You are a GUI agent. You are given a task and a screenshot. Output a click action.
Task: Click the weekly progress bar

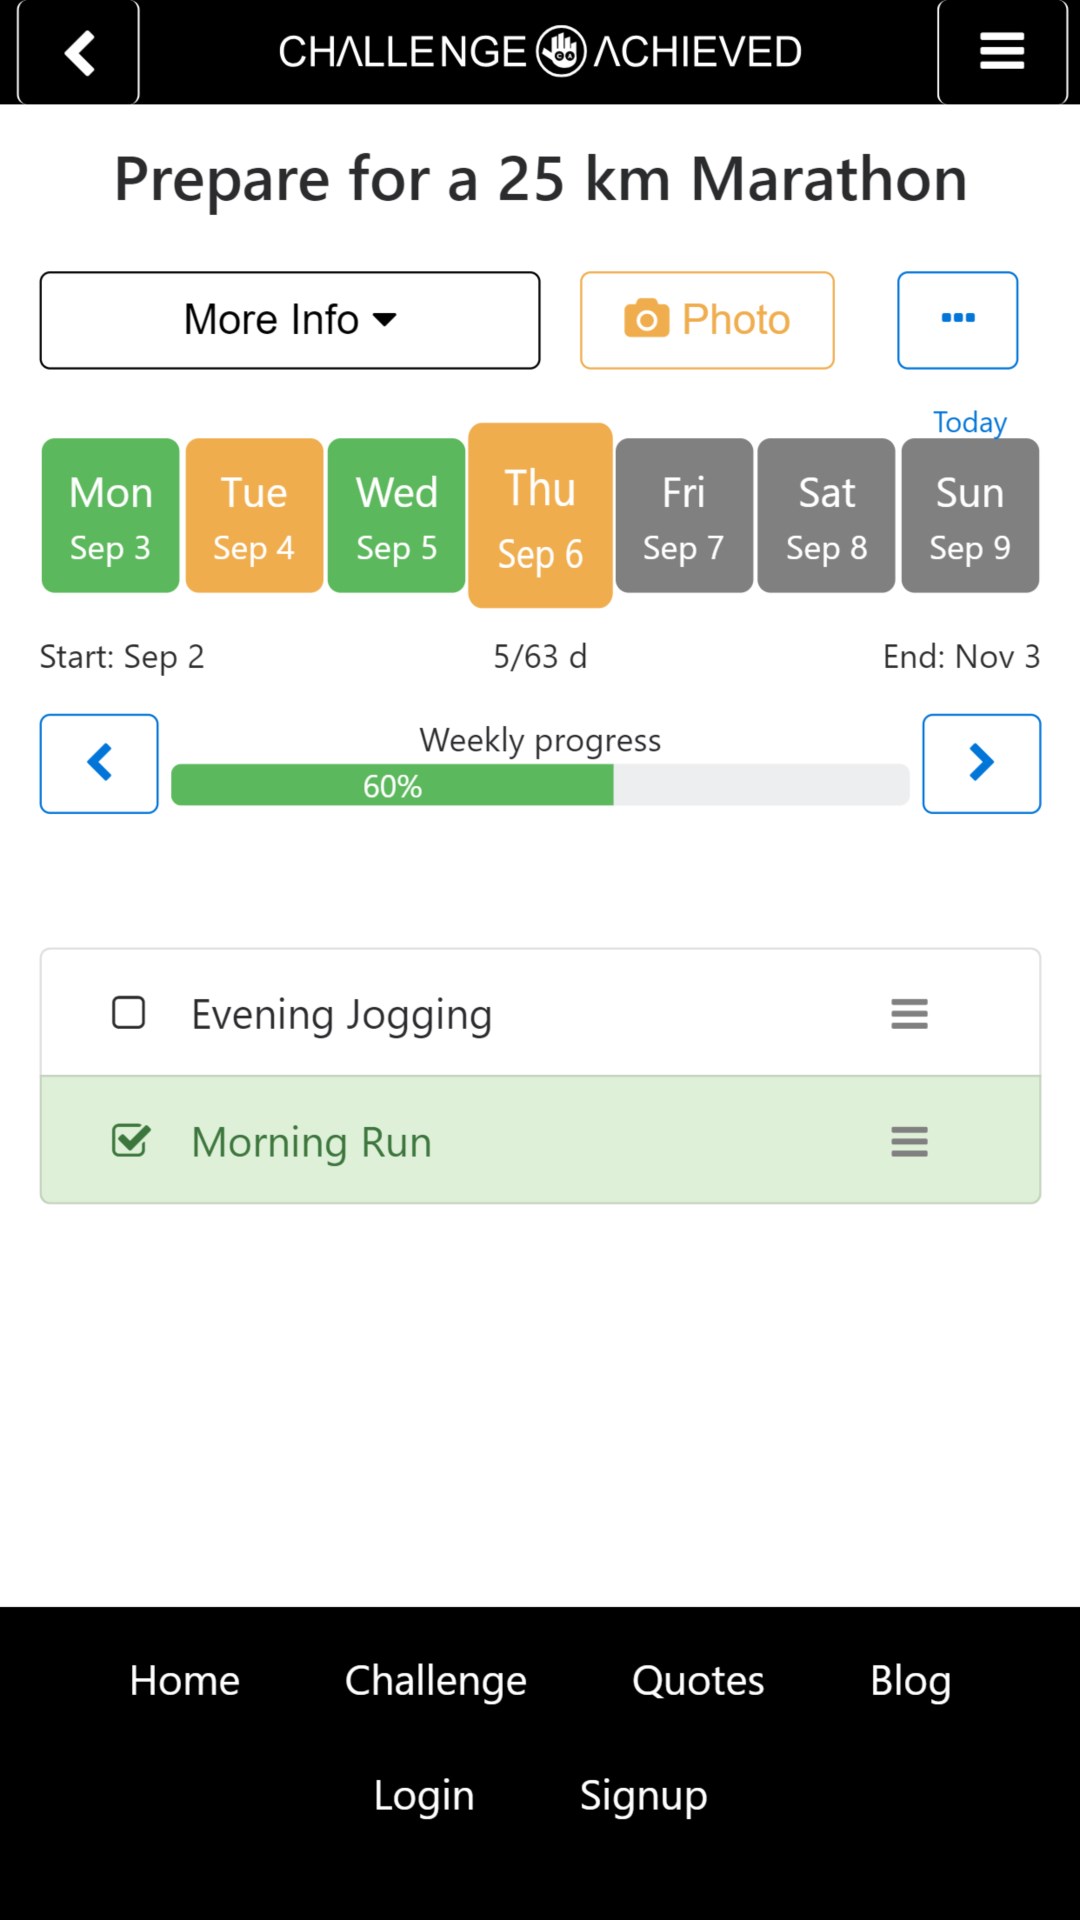tap(540, 785)
